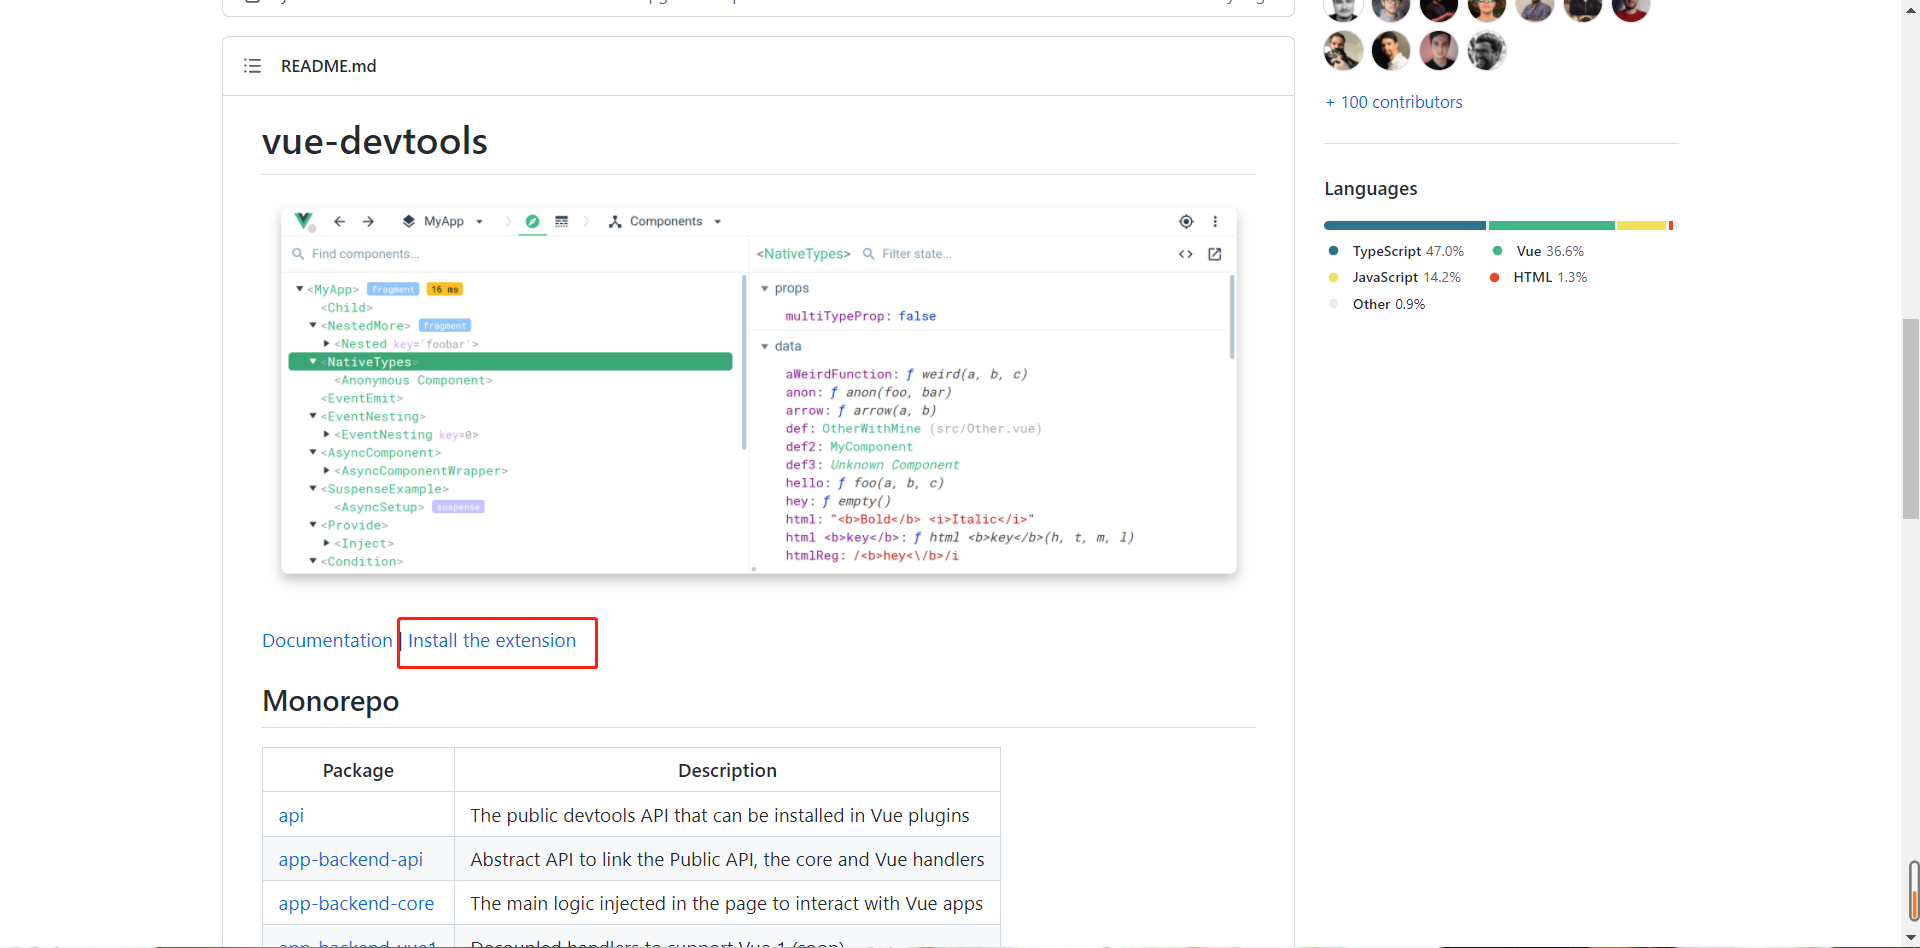
Task: Click the Package column header
Action: pos(358,770)
